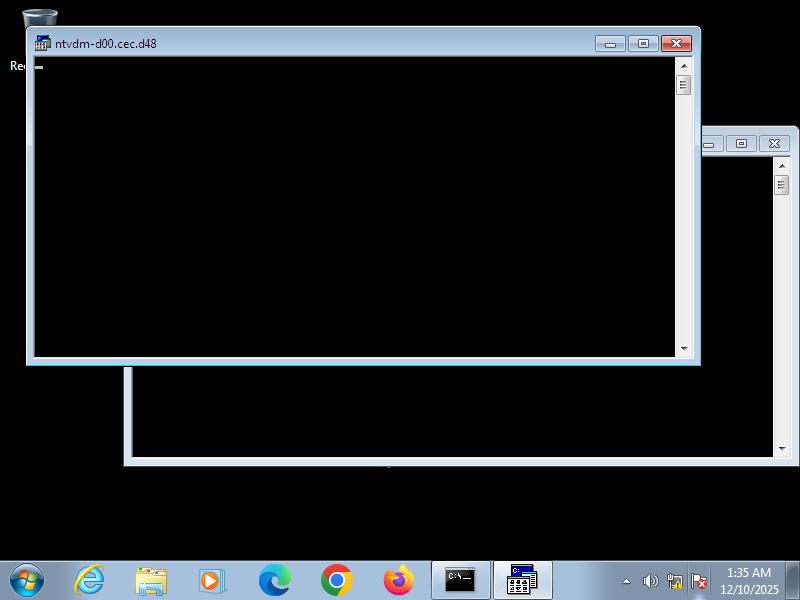Open the volume speaker control
Image resolution: width=800 pixels, height=600 pixels.
coord(650,581)
